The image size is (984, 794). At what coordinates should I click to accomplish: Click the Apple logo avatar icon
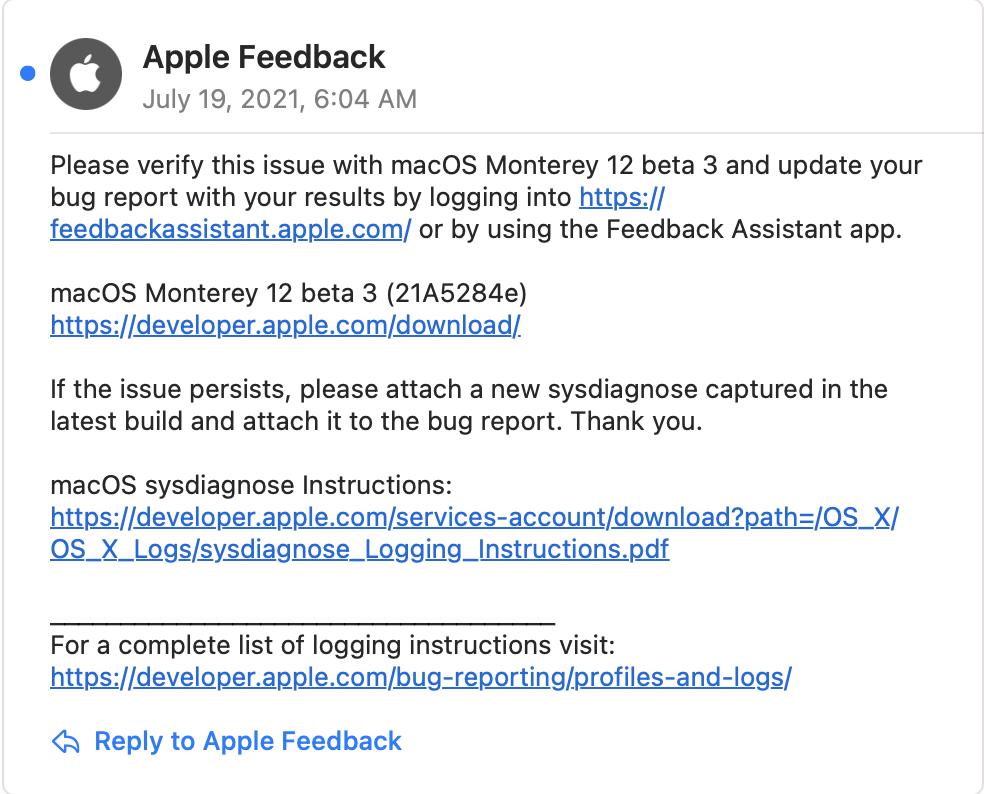coord(86,74)
